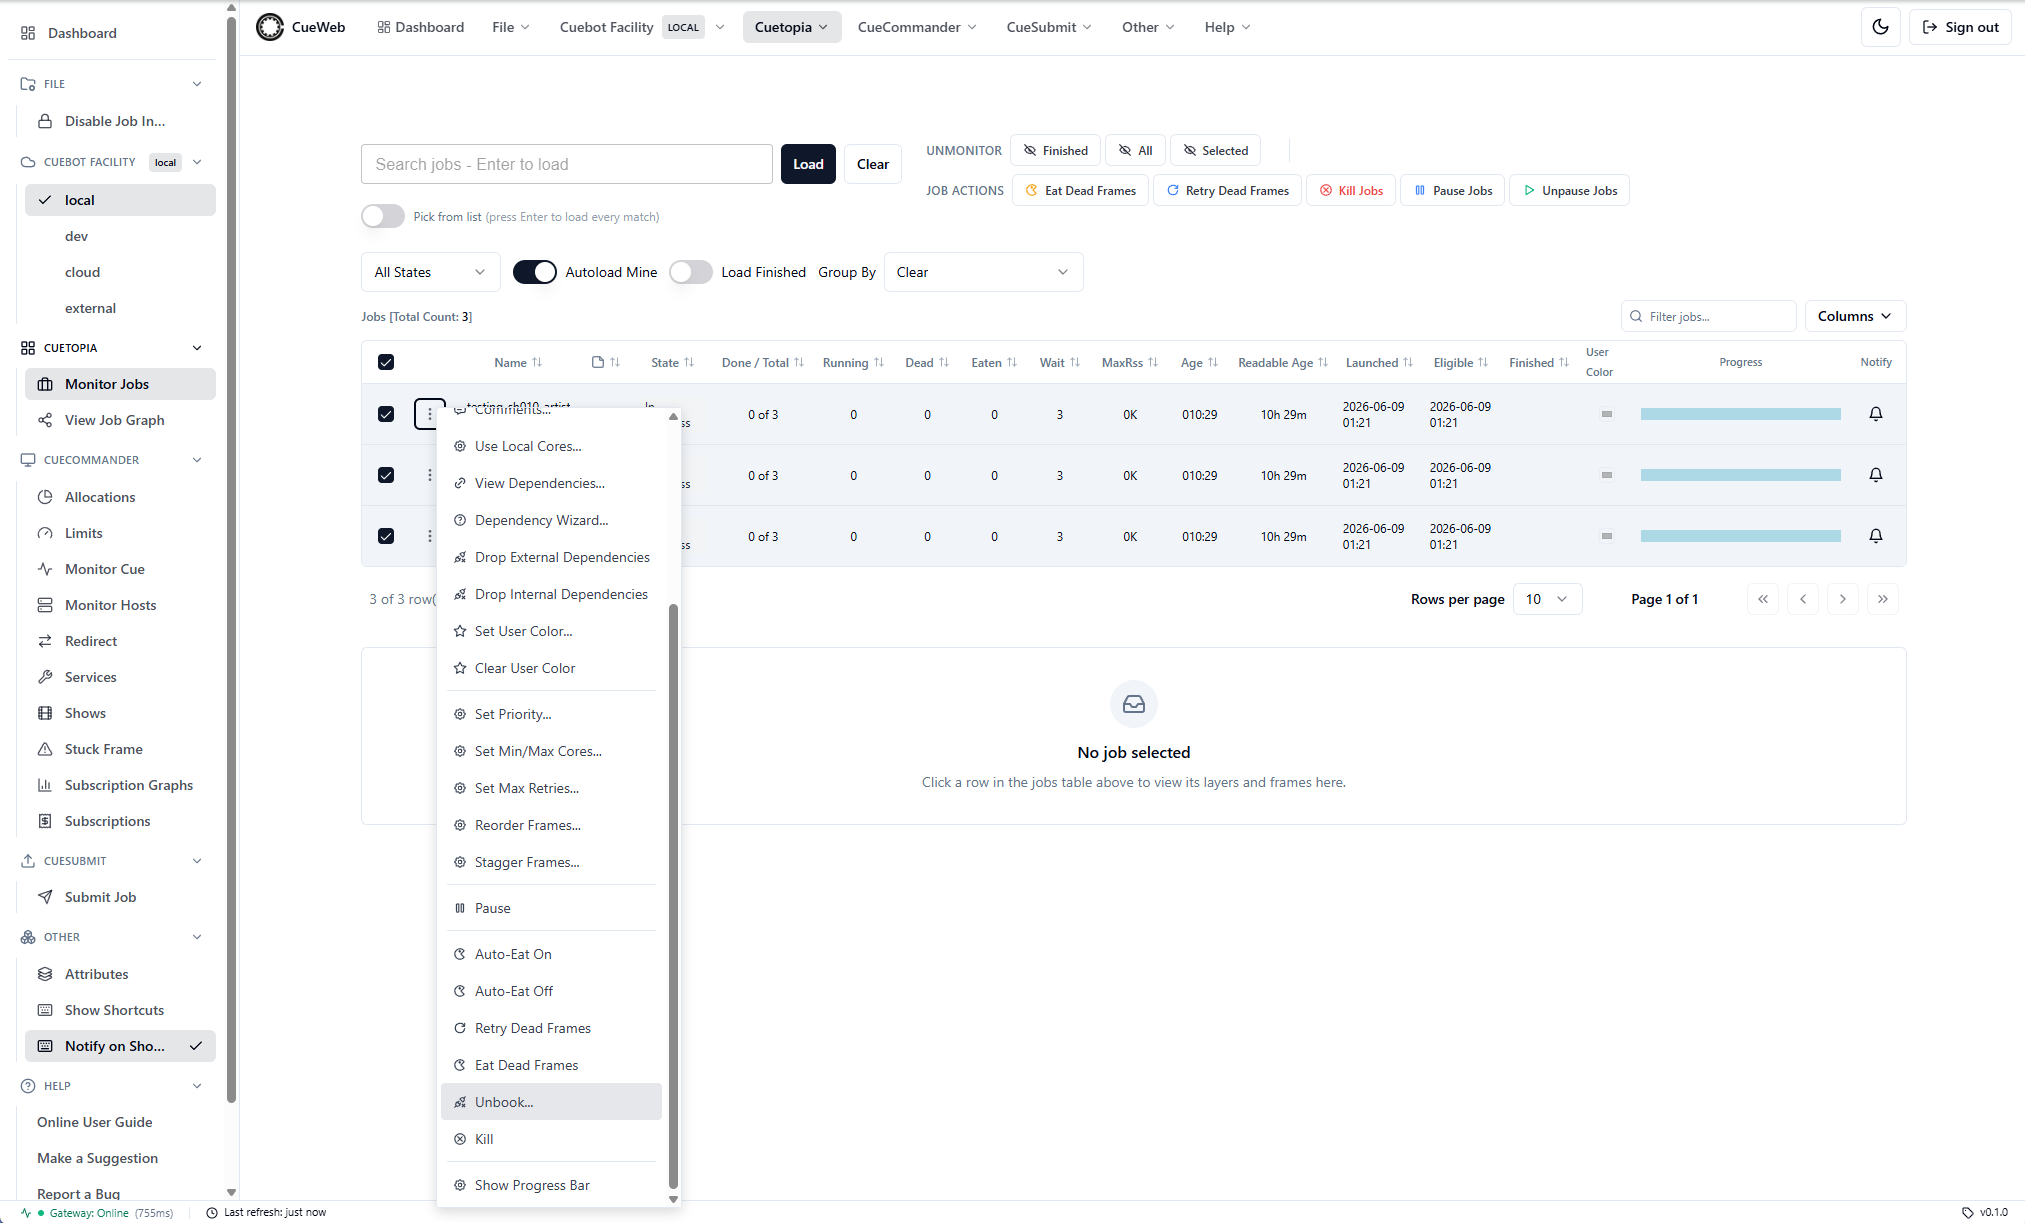Image resolution: width=2025 pixels, height=1223 pixels.
Task: Click the Load button
Action: pyautogui.click(x=808, y=164)
